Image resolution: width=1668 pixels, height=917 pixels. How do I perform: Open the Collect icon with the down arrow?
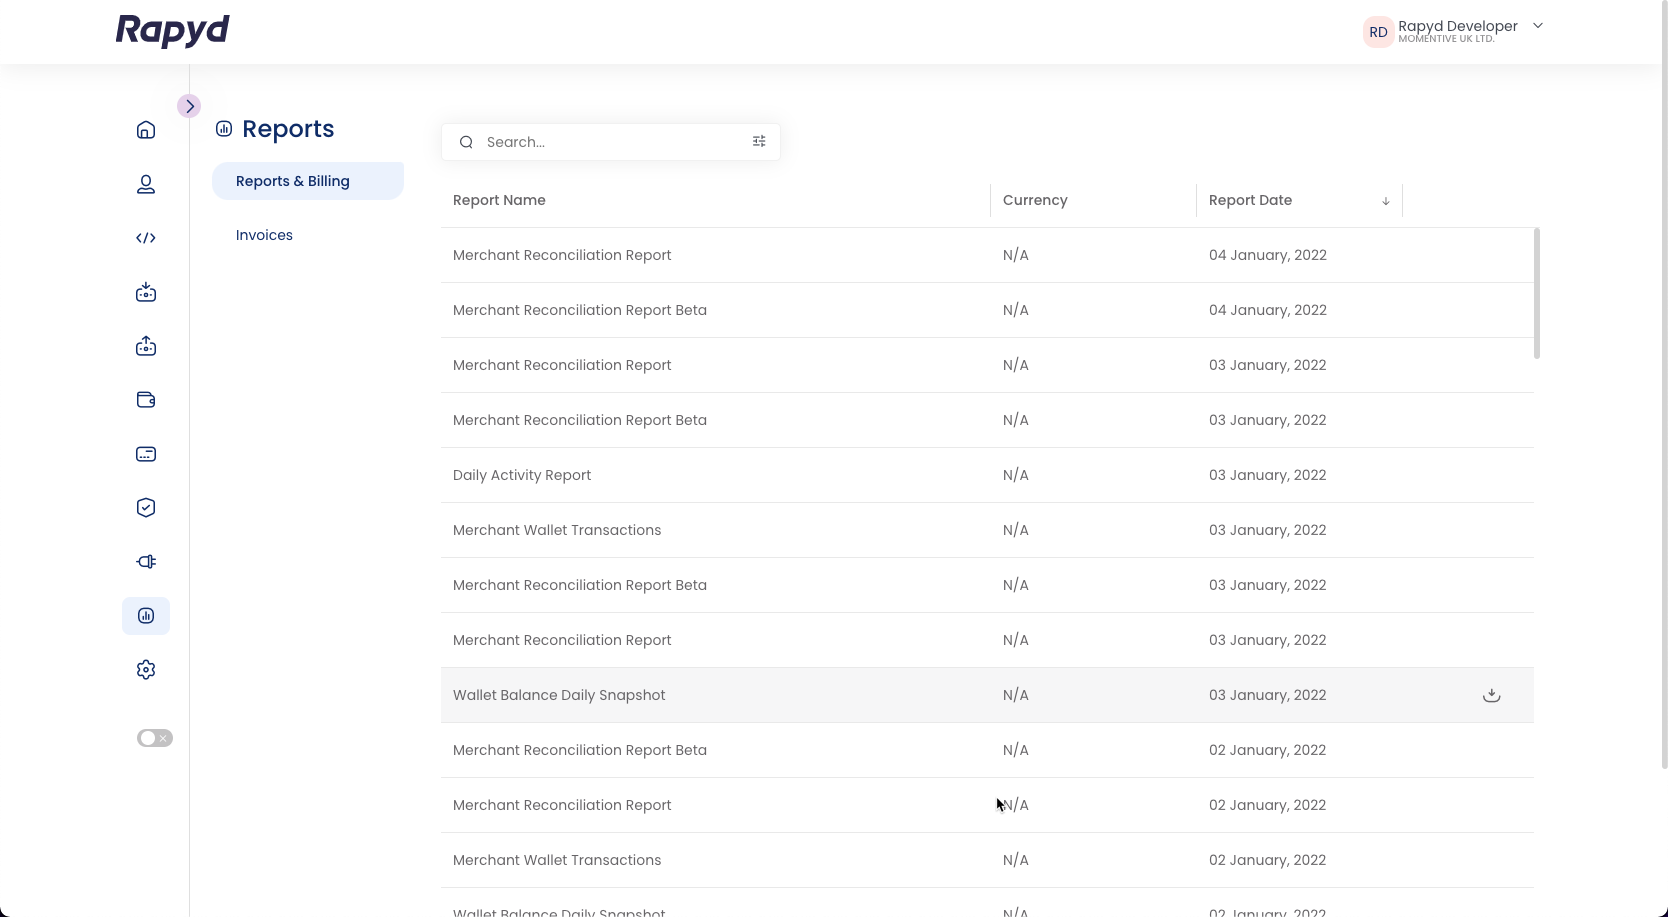coord(146,292)
